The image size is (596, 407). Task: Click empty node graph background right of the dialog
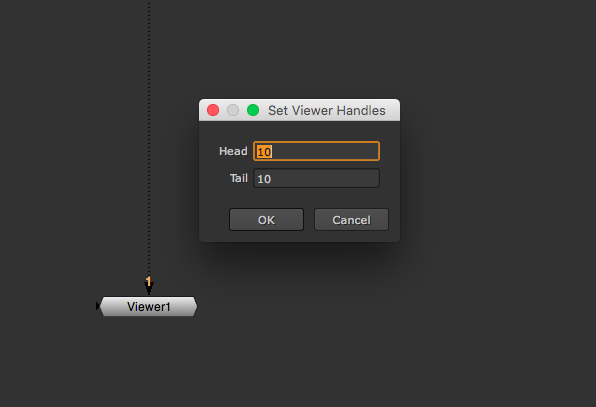[494, 171]
